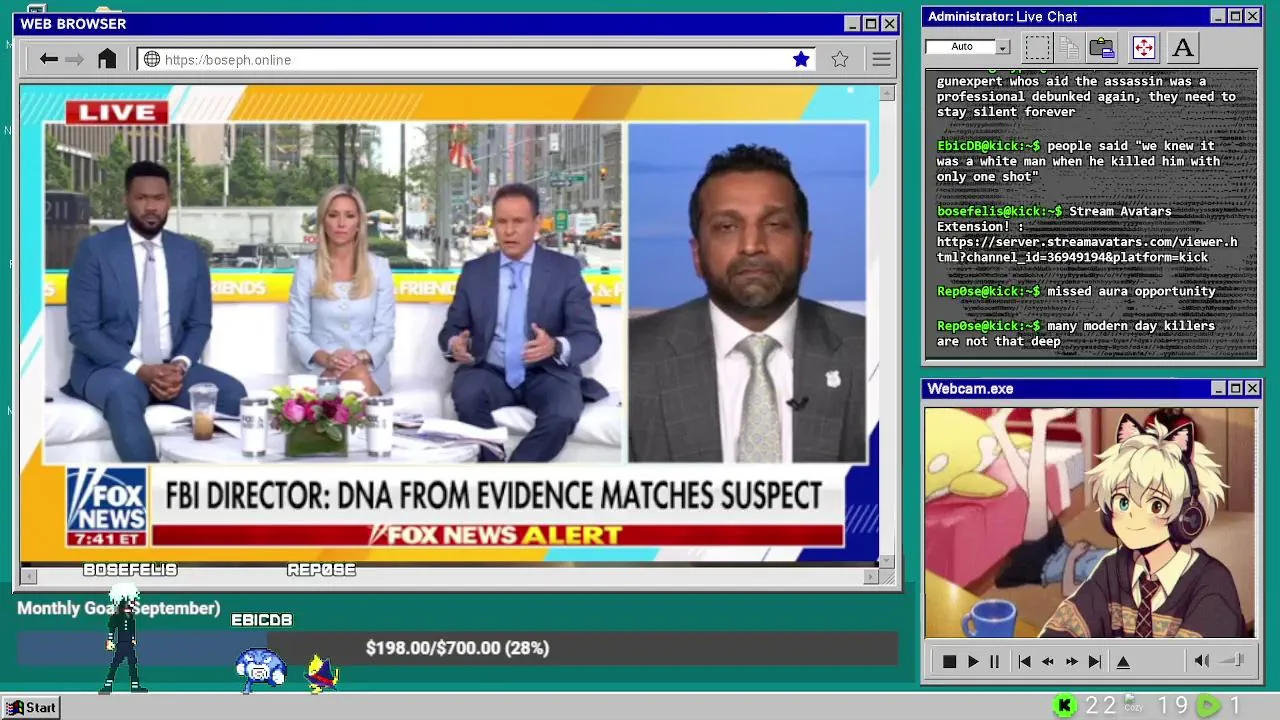
Task: Click the browser vertical scrollbar up arrow
Action: click(x=886, y=93)
